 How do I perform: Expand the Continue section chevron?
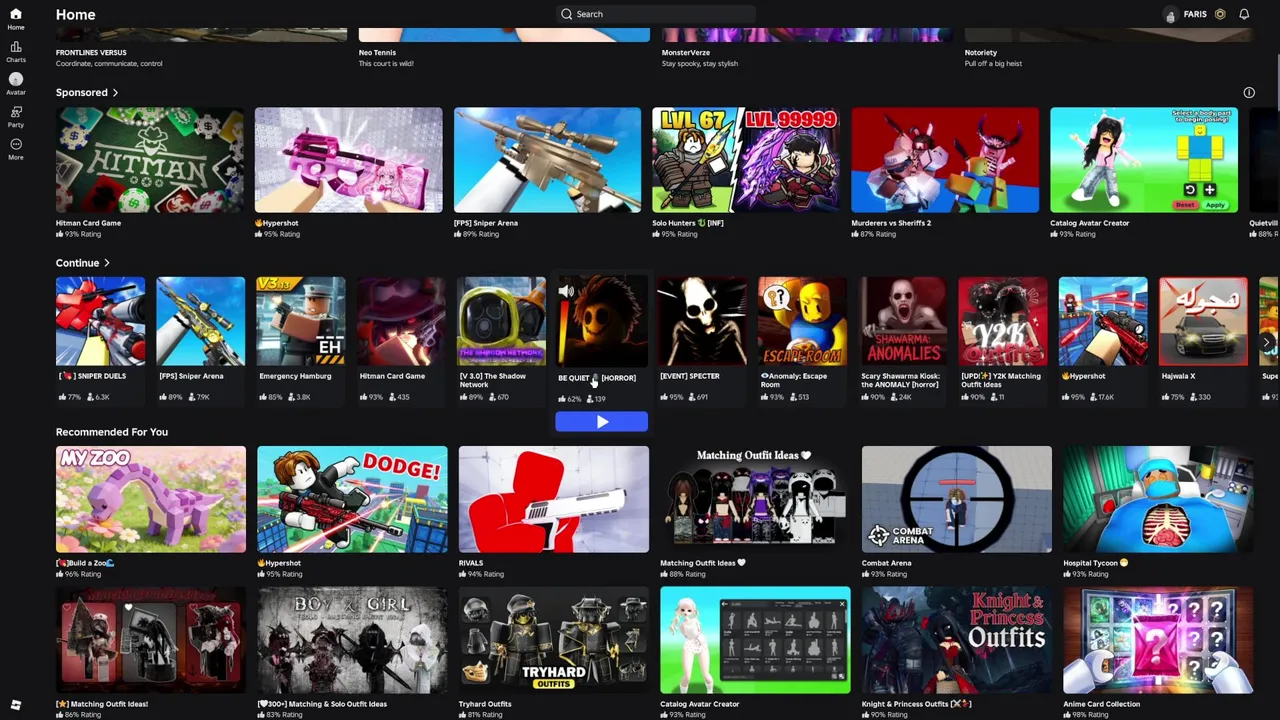(106, 263)
